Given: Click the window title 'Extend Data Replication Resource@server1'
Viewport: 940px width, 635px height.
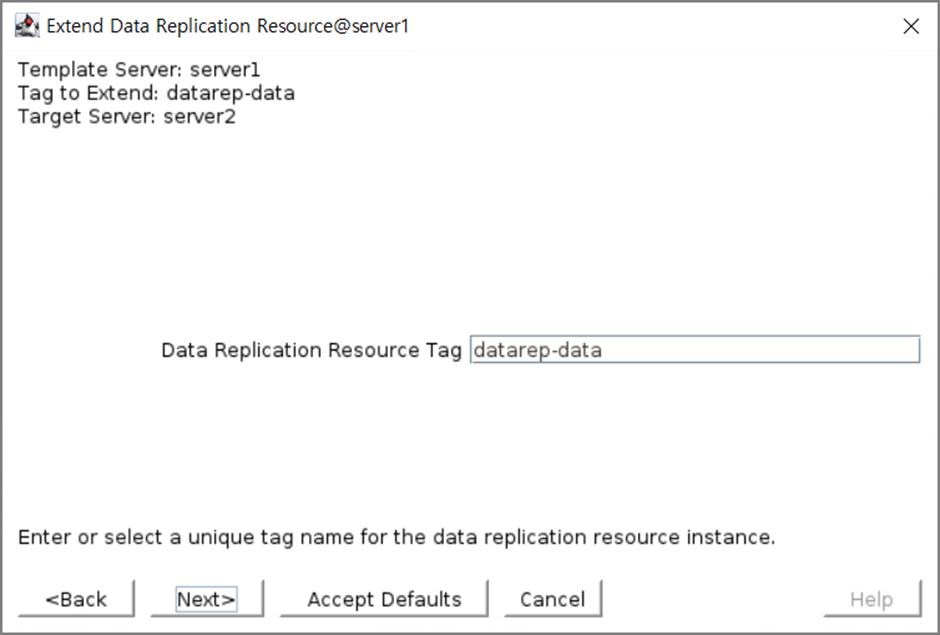Looking at the screenshot, I should coord(227,26).
